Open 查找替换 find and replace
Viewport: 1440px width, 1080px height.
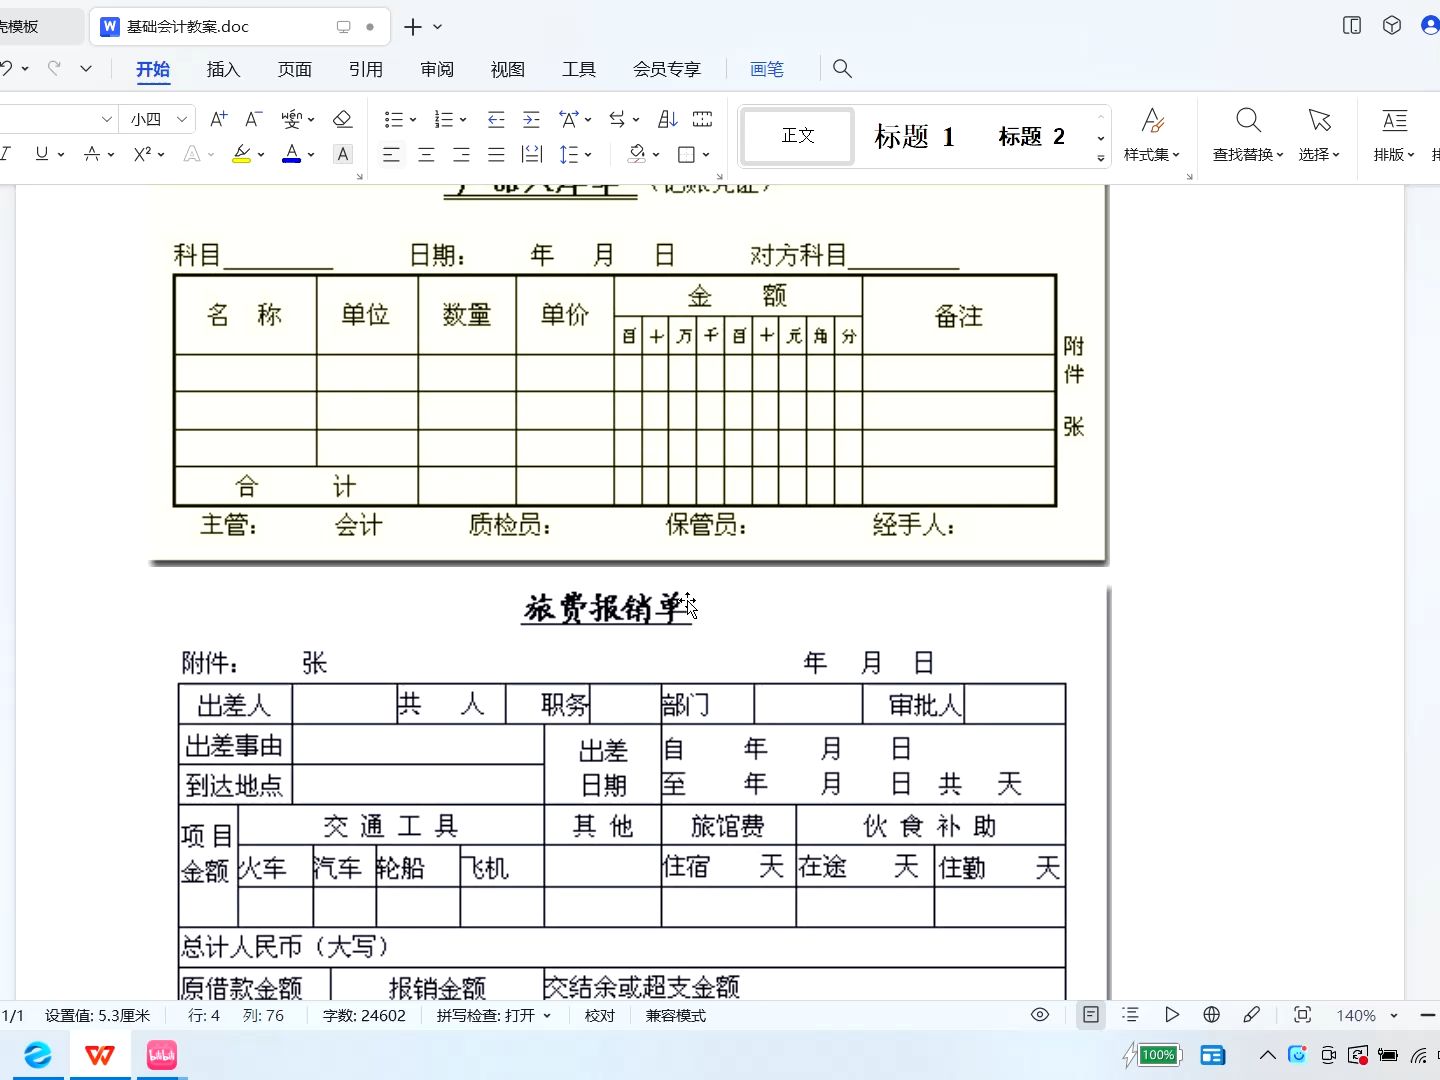tap(1248, 134)
